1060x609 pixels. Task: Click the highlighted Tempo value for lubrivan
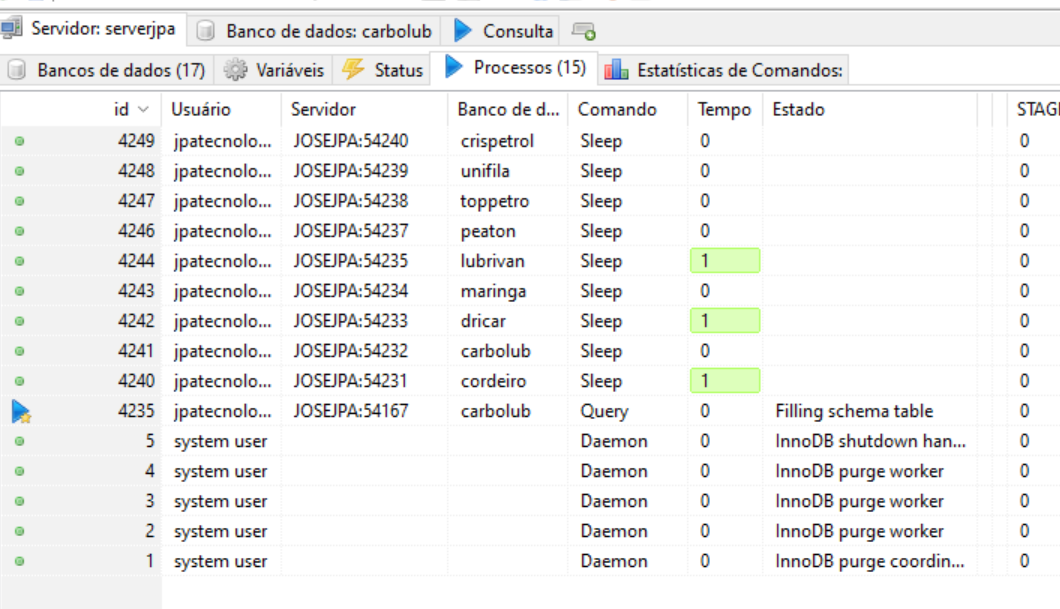tap(725, 261)
